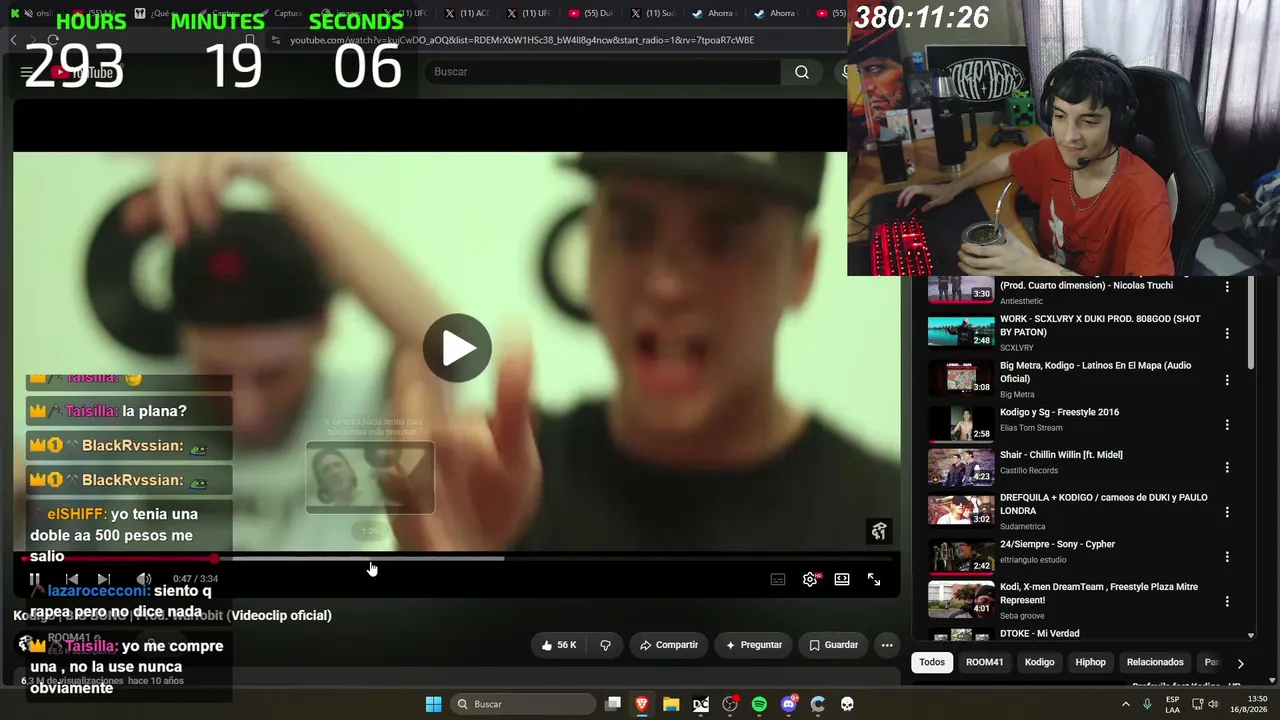1280x720 pixels.
Task: Show more filter chips with right arrow
Action: (1240, 663)
